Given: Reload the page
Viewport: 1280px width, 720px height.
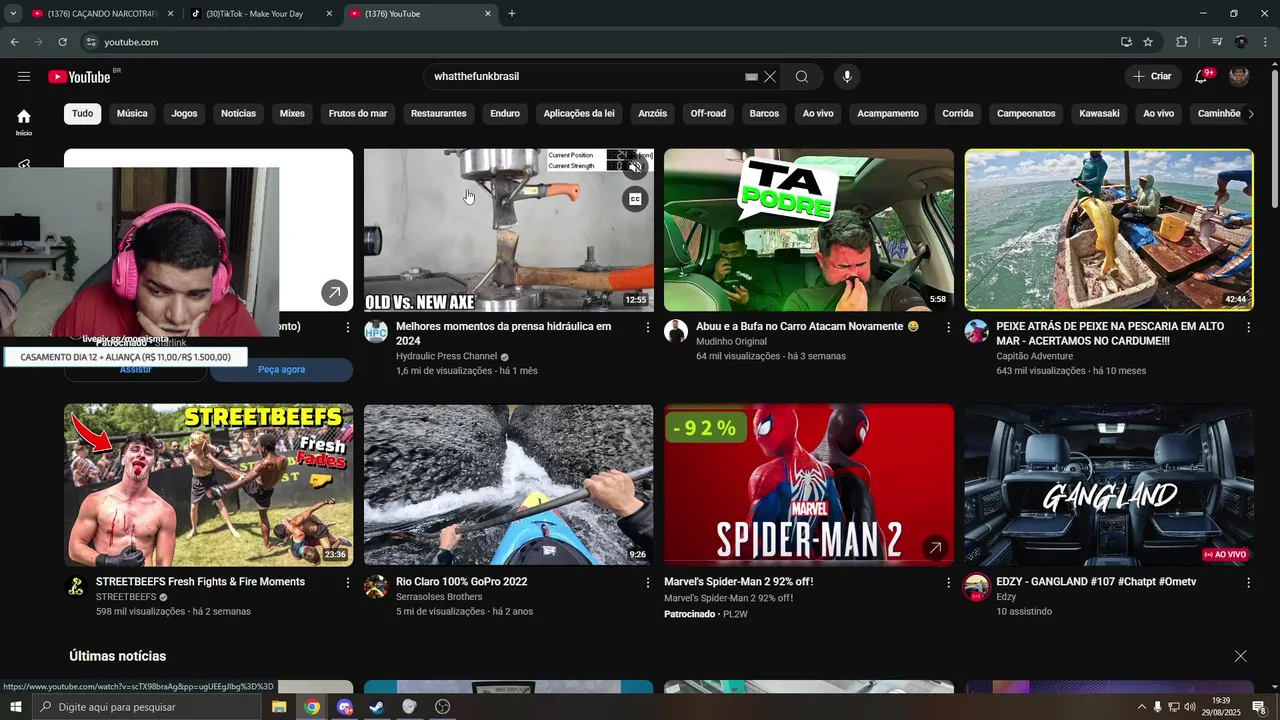Looking at the screenshot, I should click(x=62, y=42).
